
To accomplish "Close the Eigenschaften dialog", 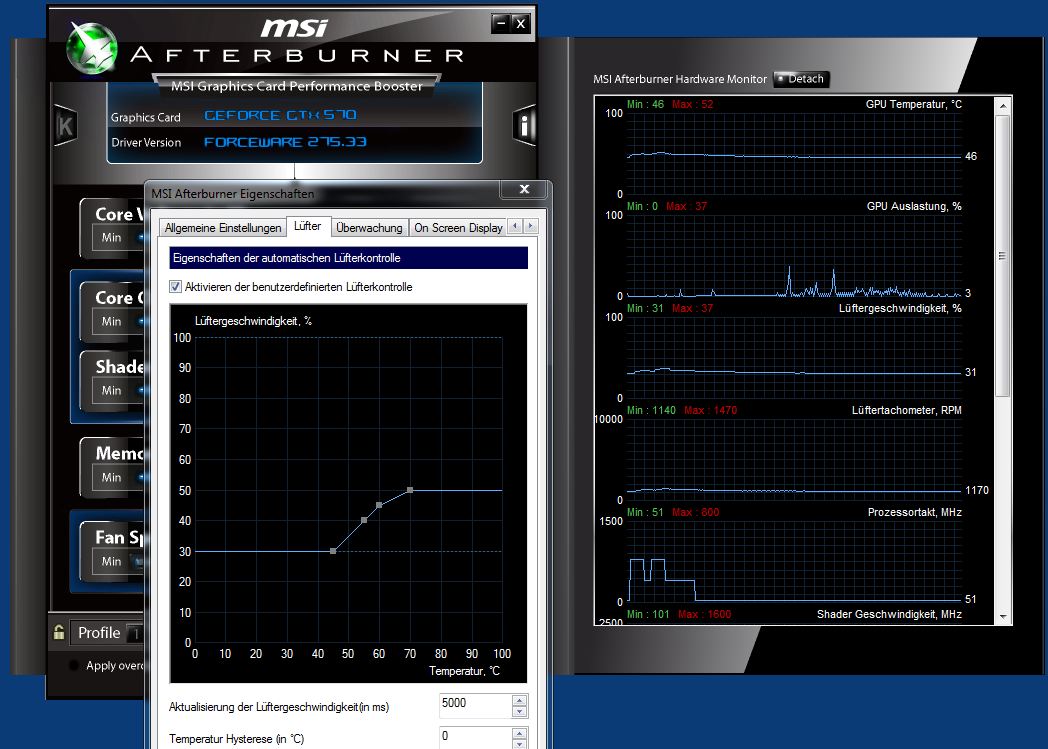I will (x=525, y=189).
